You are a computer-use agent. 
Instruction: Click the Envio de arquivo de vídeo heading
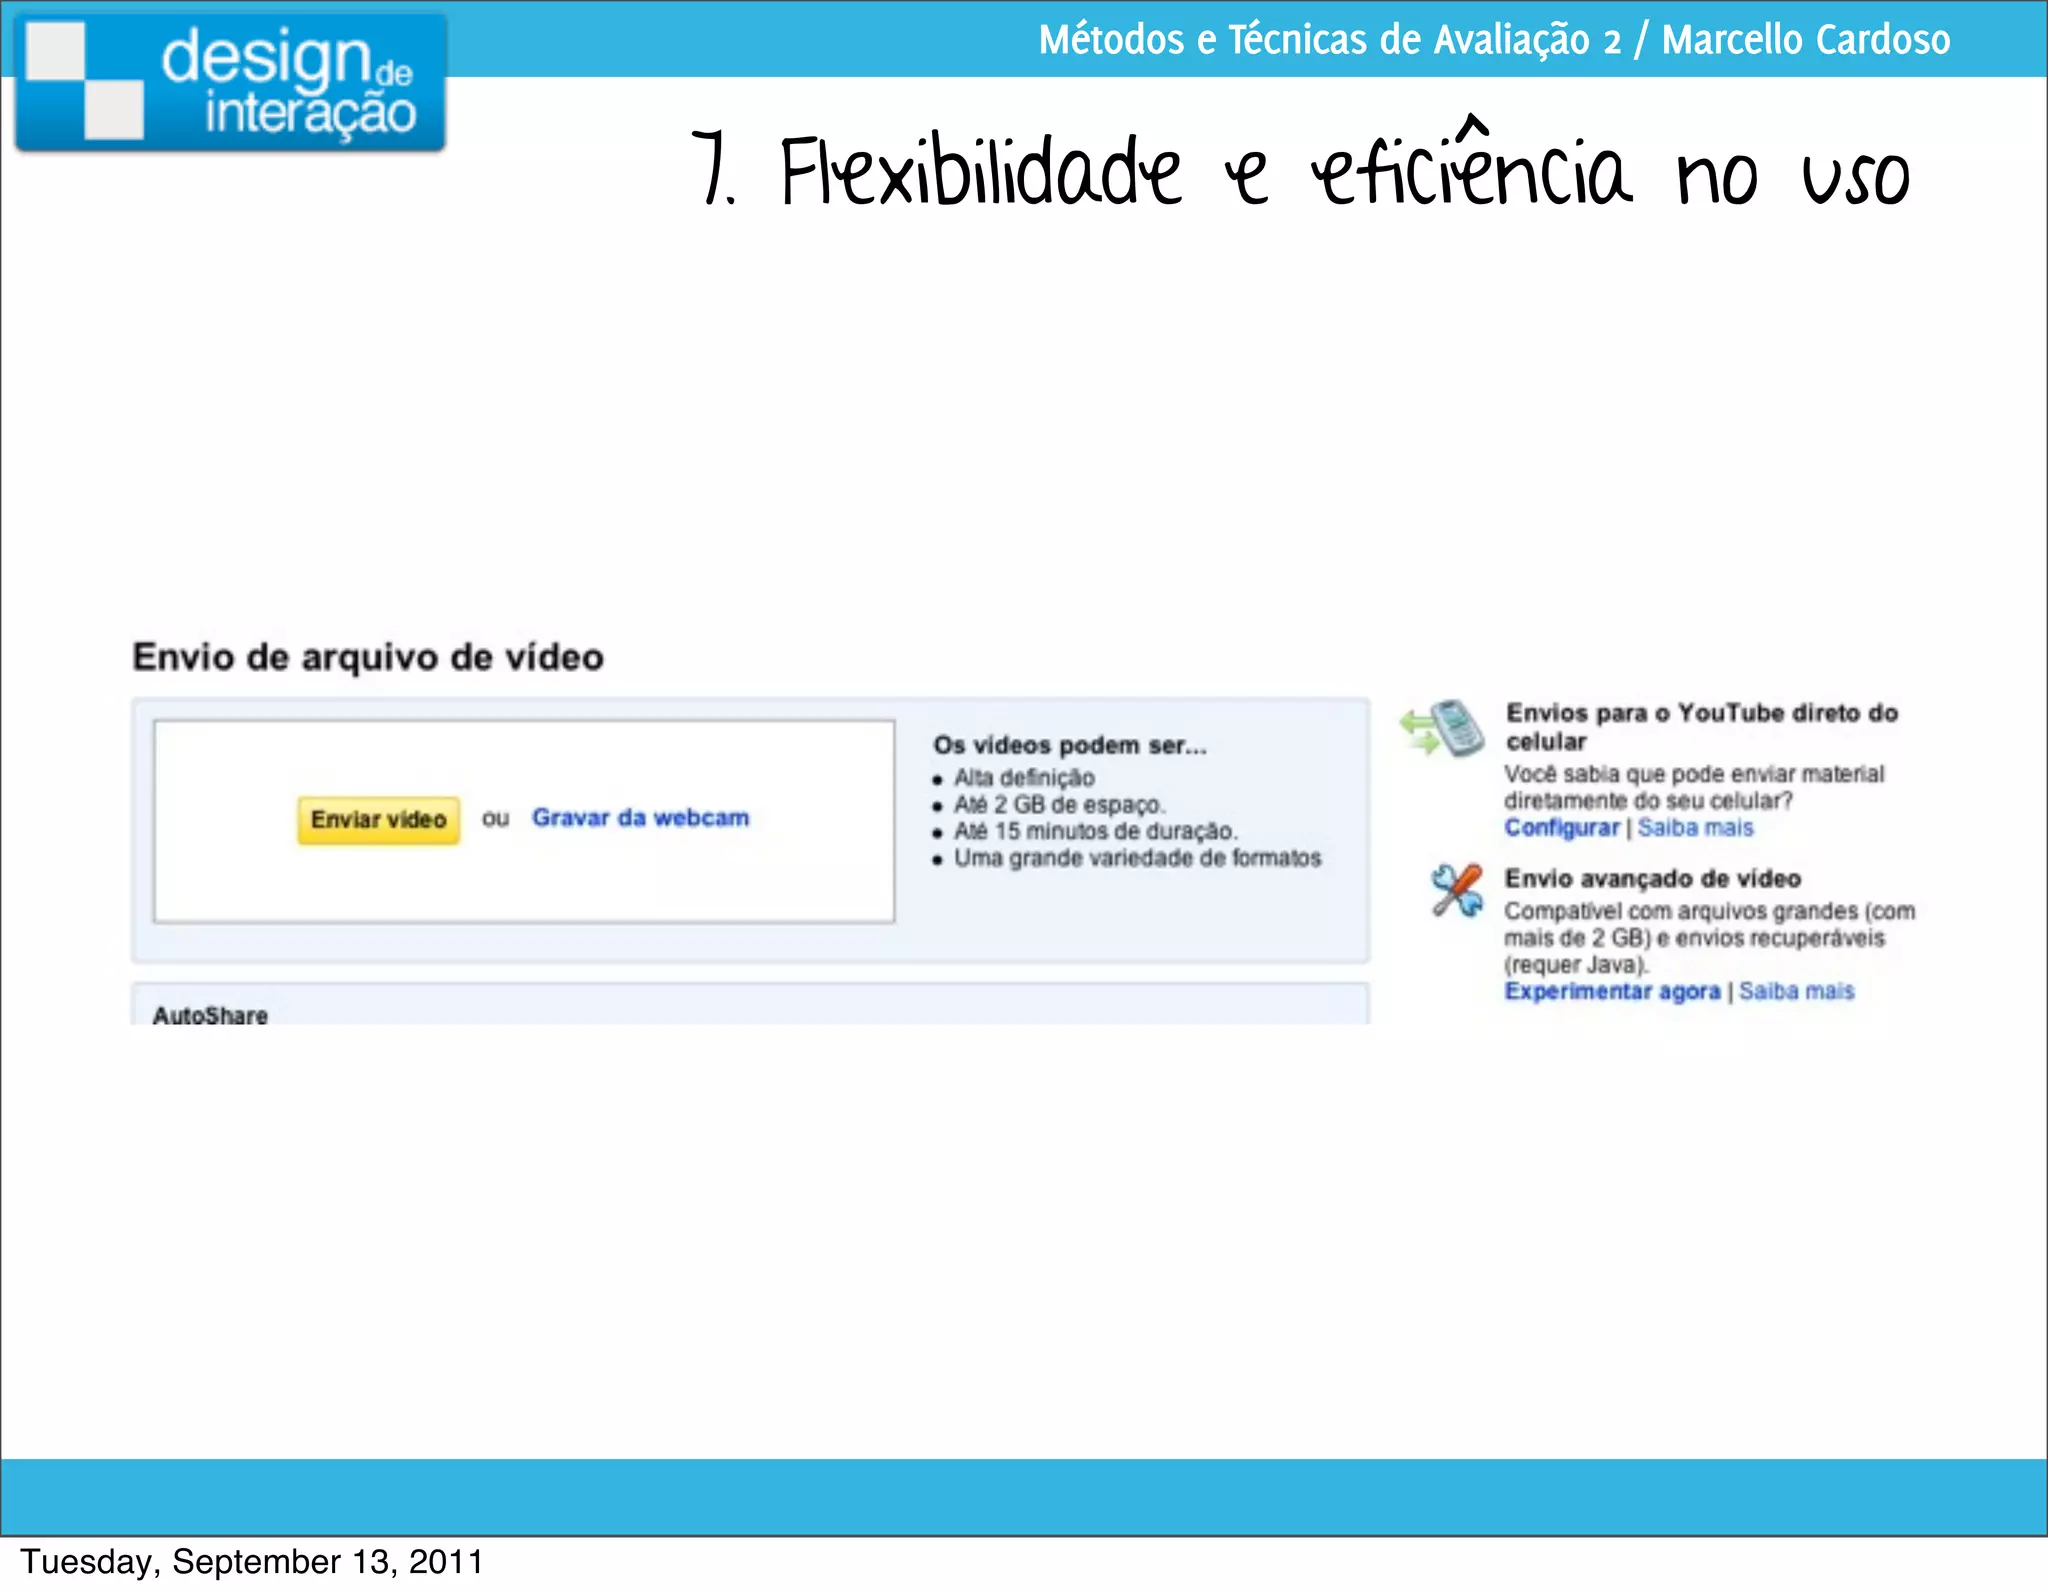(368, 657)
